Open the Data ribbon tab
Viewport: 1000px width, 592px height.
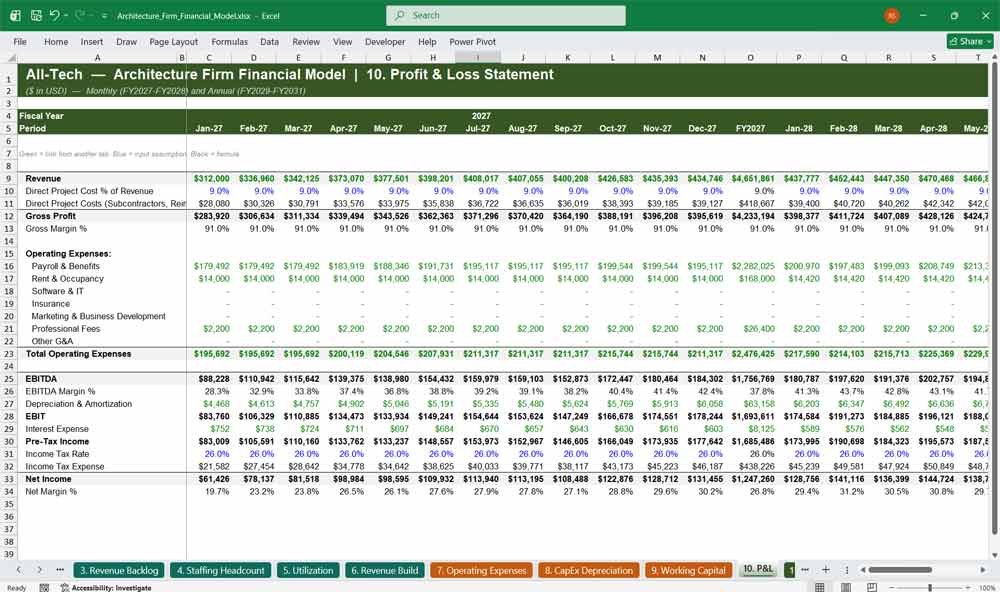click(x=269, y=41)
